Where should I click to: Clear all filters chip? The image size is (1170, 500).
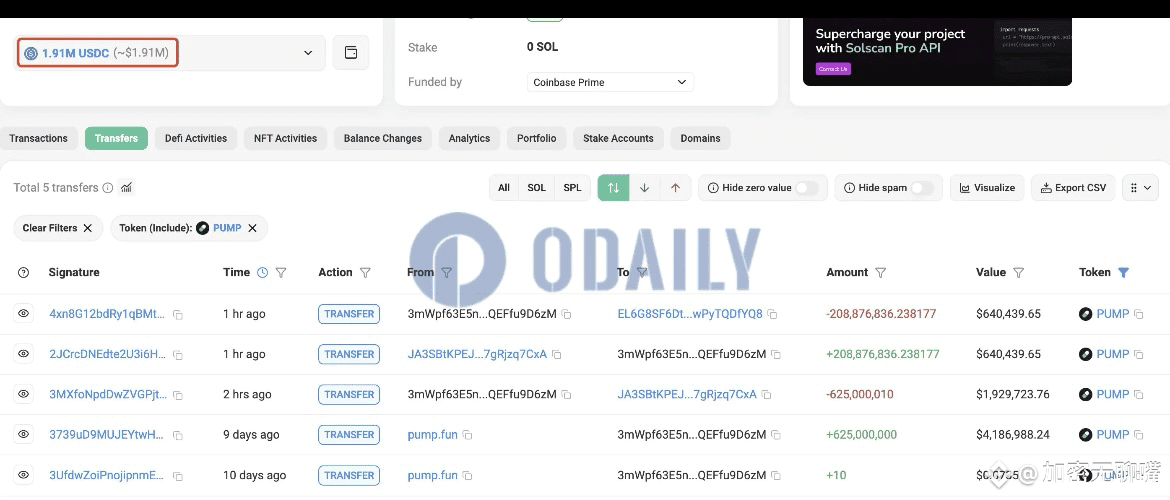coord(58,228)
